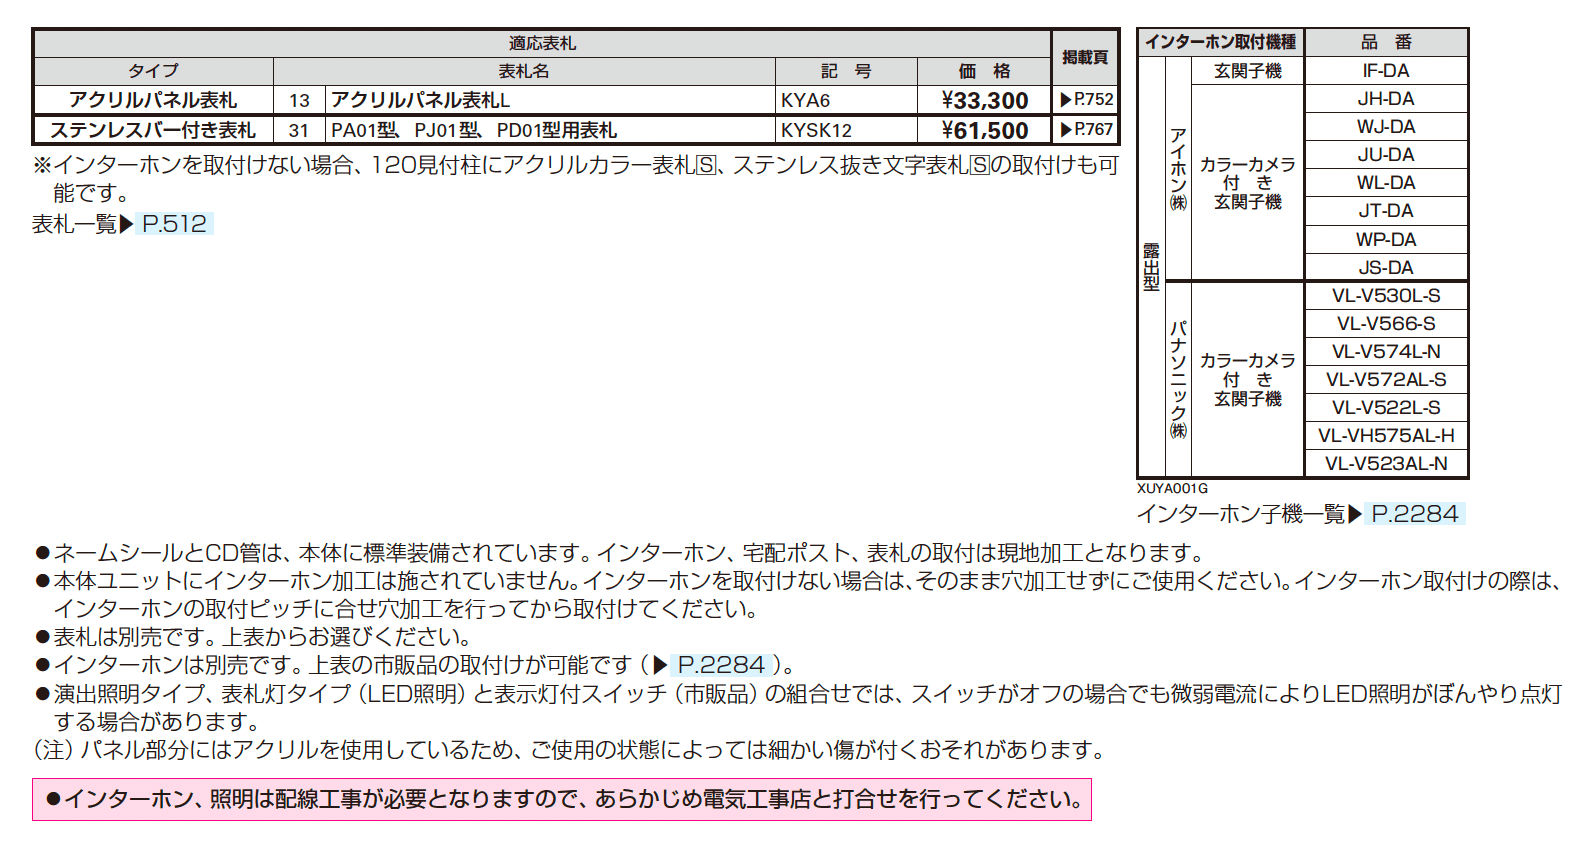Click the price ¥61,500
Viewport: 1584px width, 864px height.
pyautogui.click(x=984, y=130)
